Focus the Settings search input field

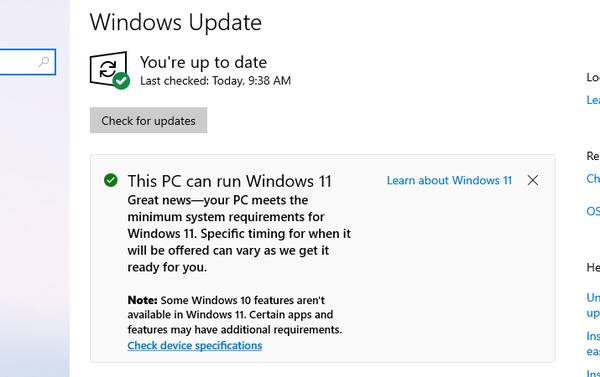point(28,62)
